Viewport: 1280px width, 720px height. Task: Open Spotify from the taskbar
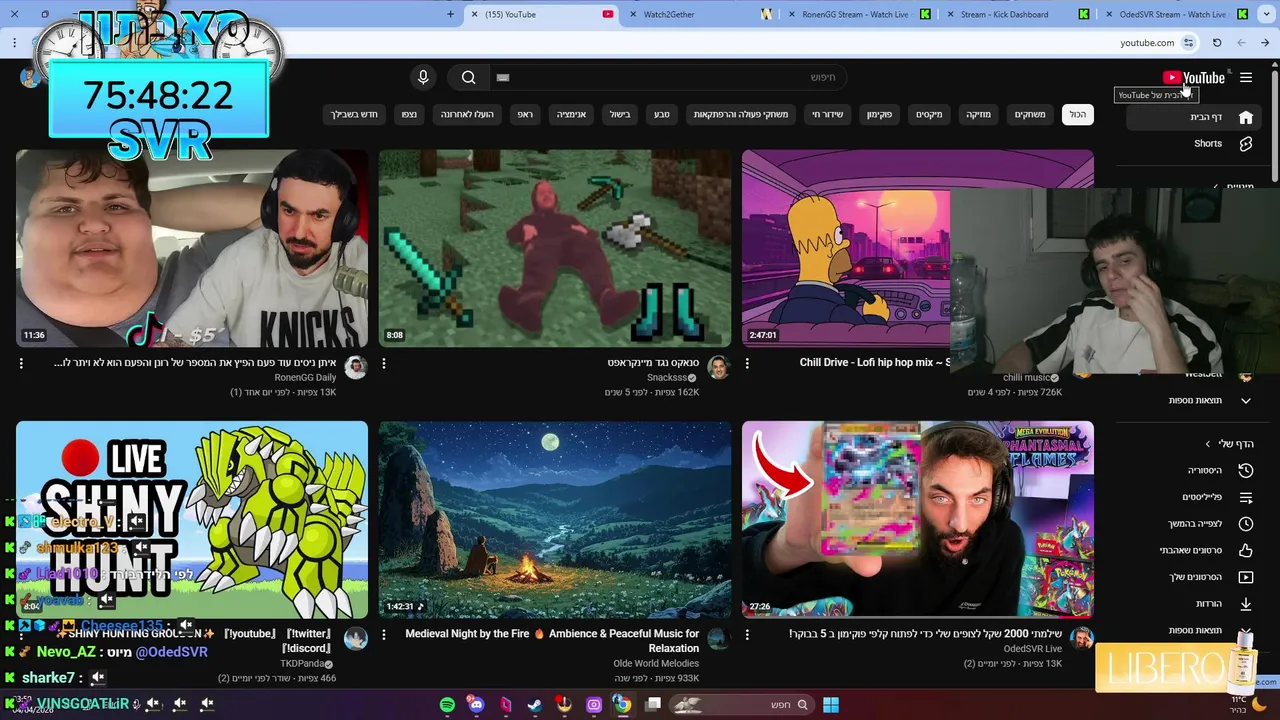tap(447, 705)
